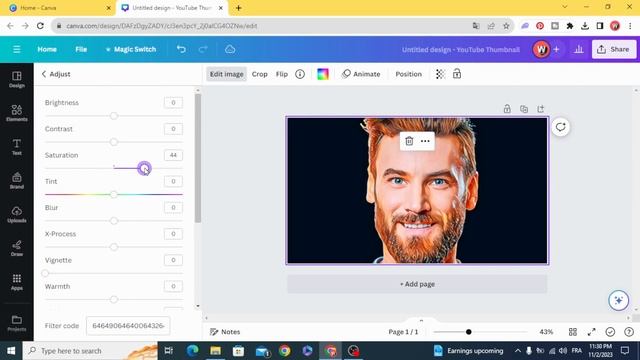Open the analytics chart icon
This screenshot has height=360, width=640.
pos(578,49)
